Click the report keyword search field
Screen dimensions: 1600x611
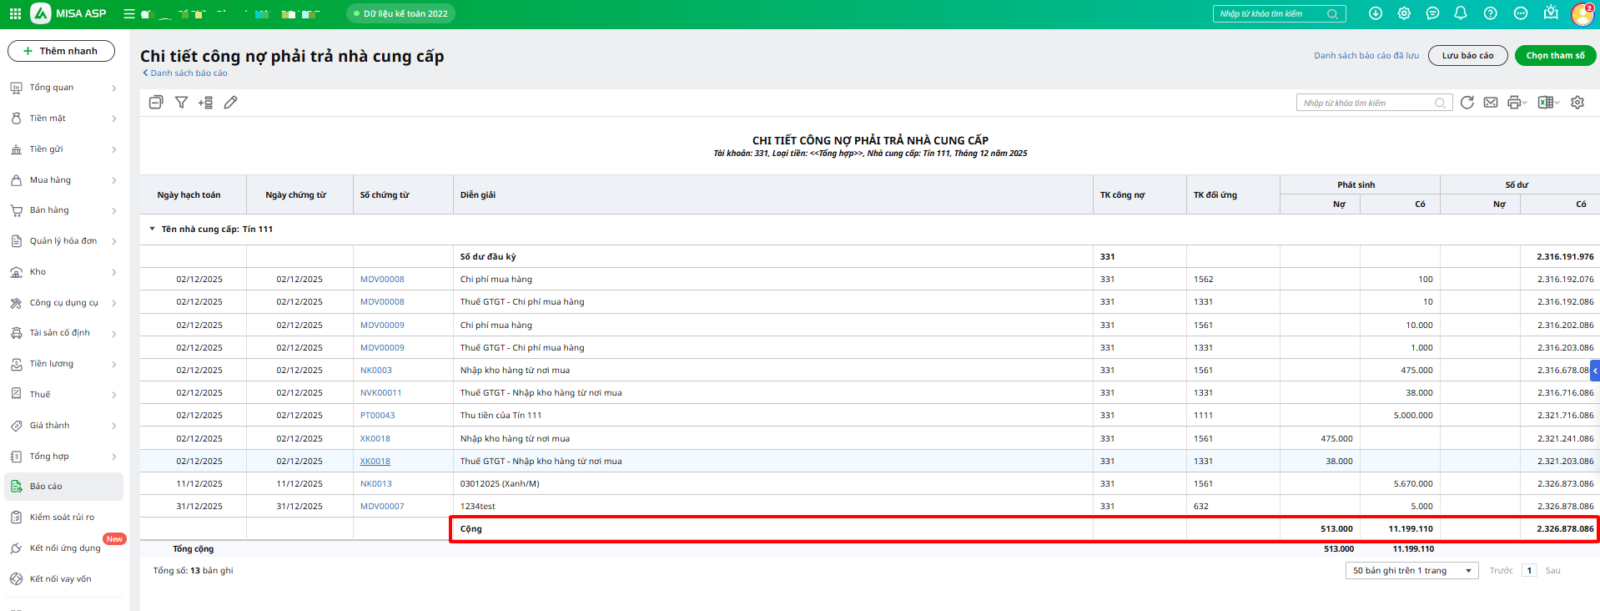point(1366,102)
